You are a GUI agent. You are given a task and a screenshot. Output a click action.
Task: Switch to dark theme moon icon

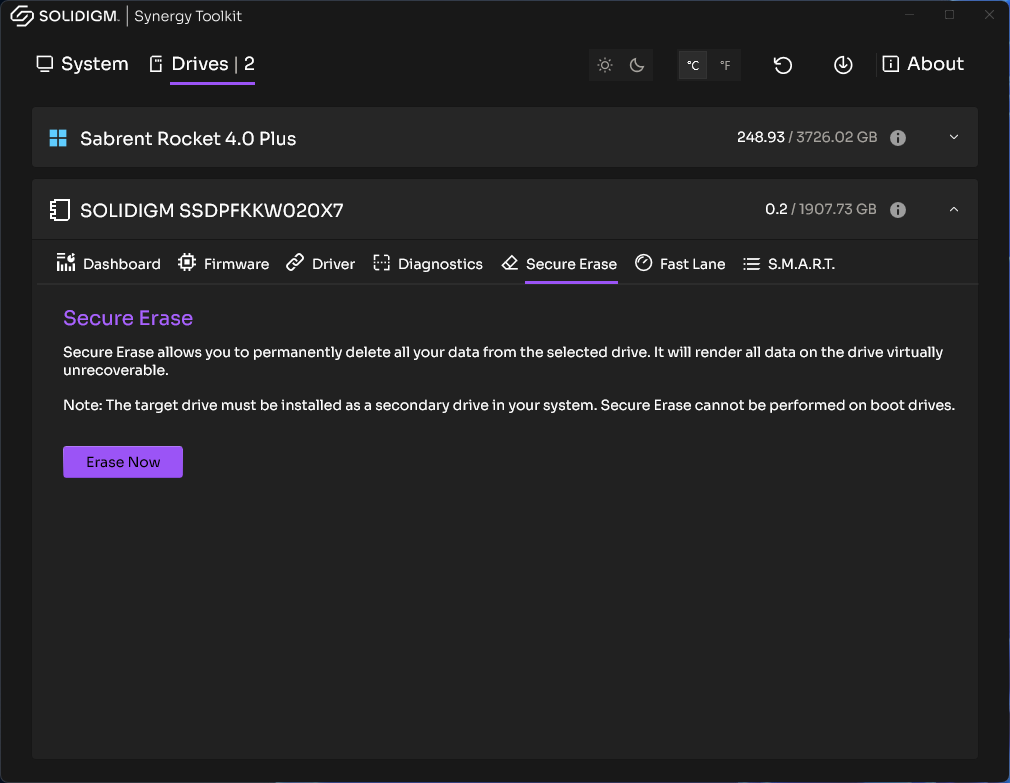click(x=637, y=65)
